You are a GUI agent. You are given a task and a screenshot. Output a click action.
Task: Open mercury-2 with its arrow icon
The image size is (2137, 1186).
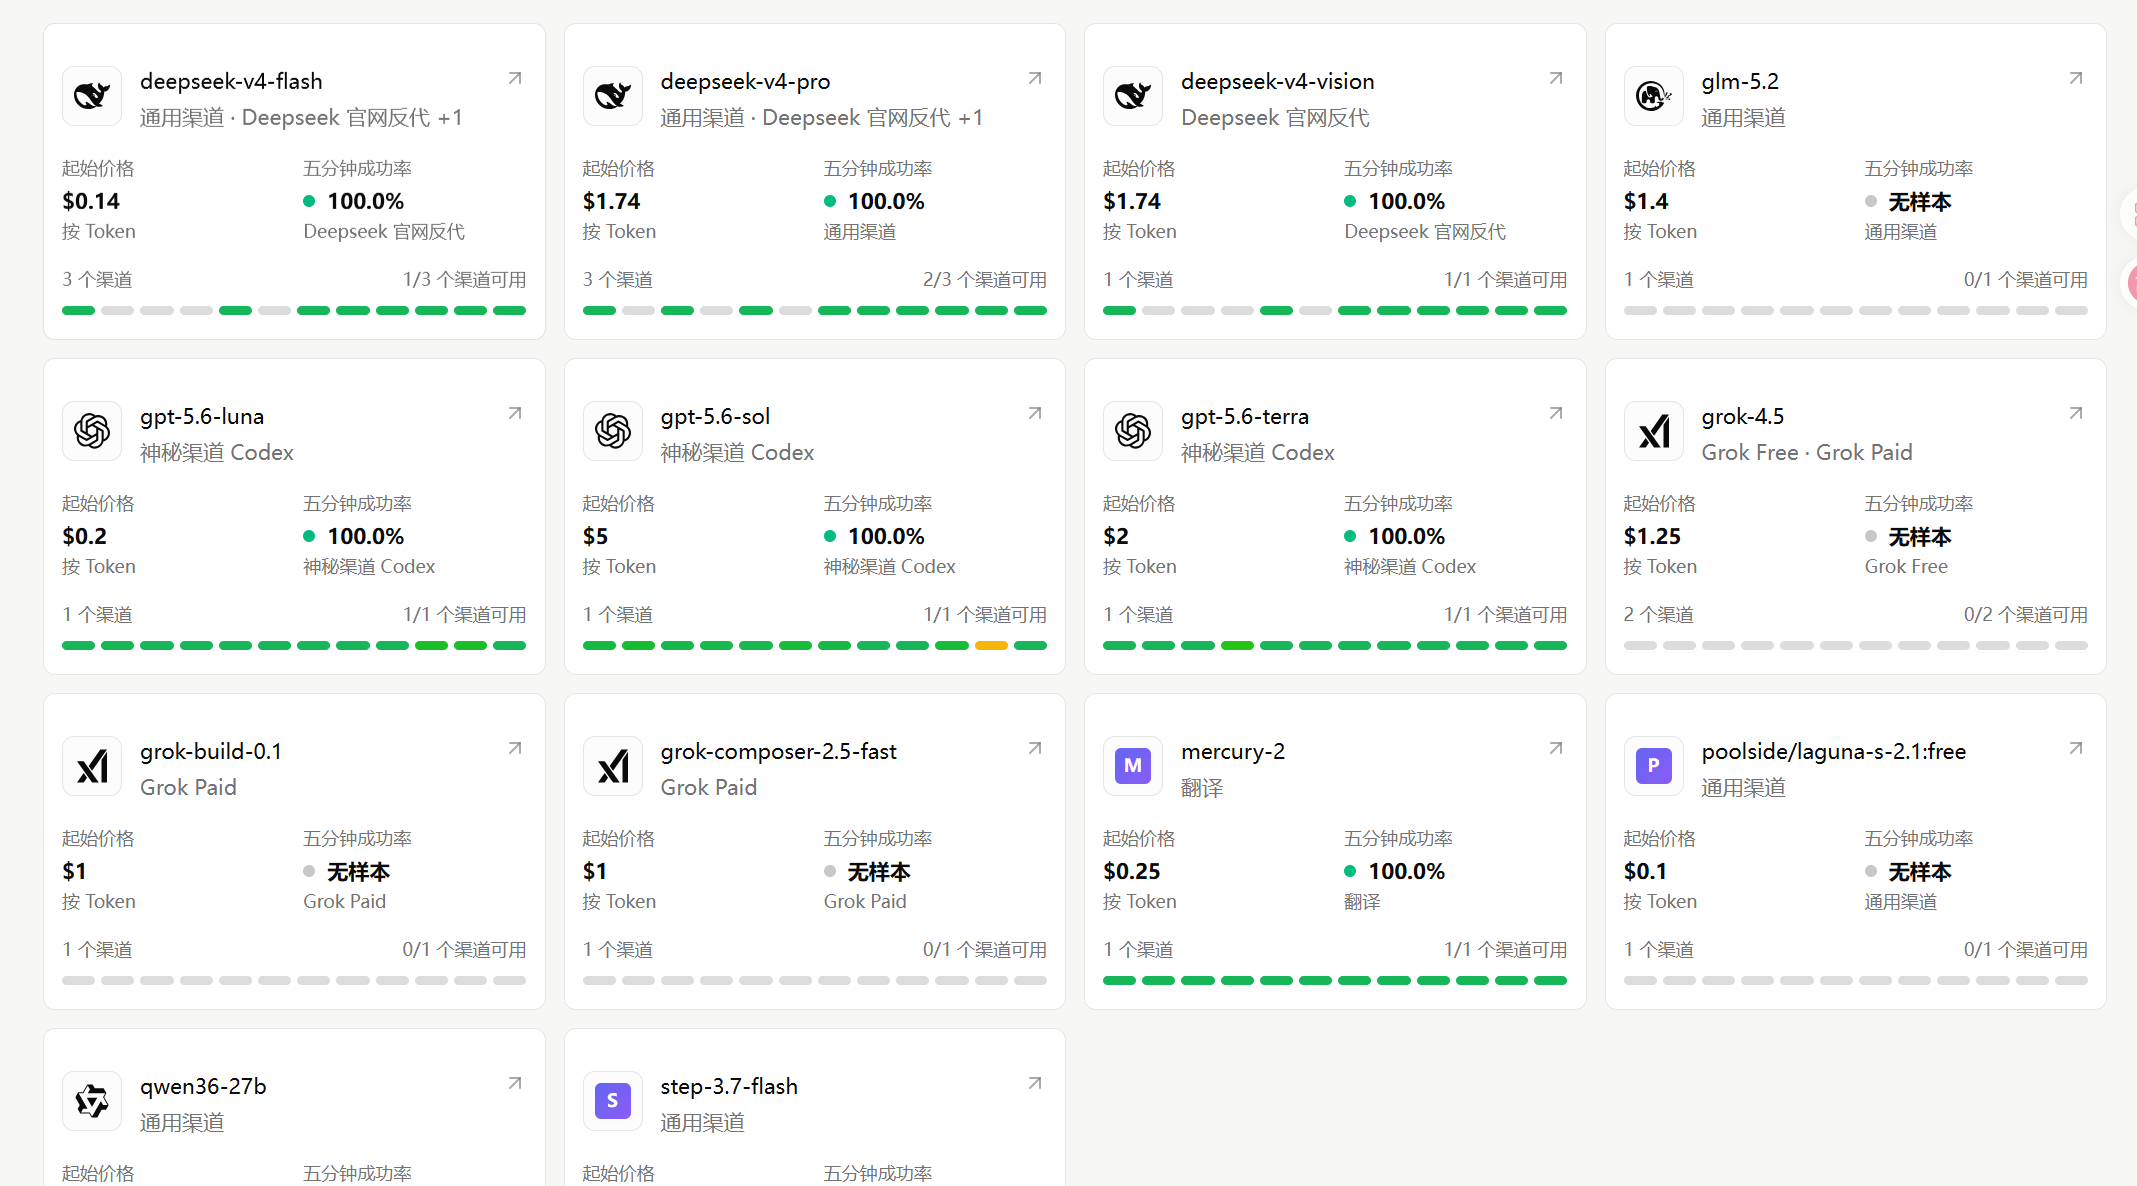[x=1556, y=748]
